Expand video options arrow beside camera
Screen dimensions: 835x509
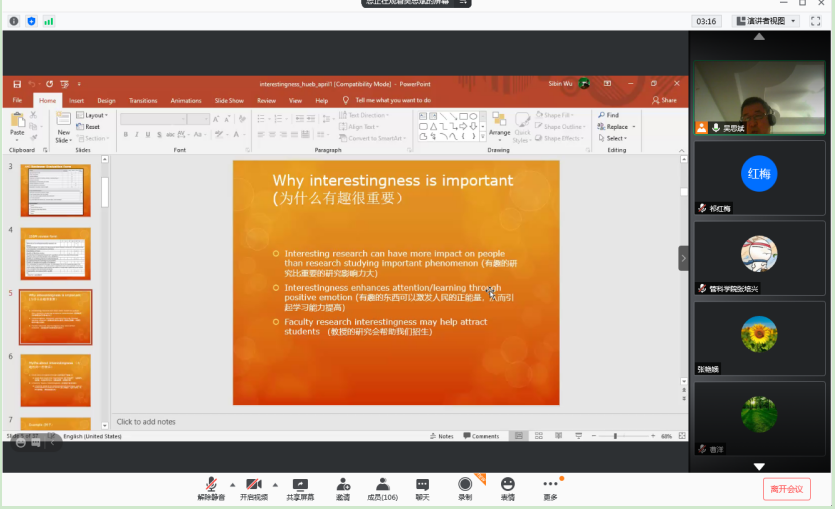(x=276, y=483)
